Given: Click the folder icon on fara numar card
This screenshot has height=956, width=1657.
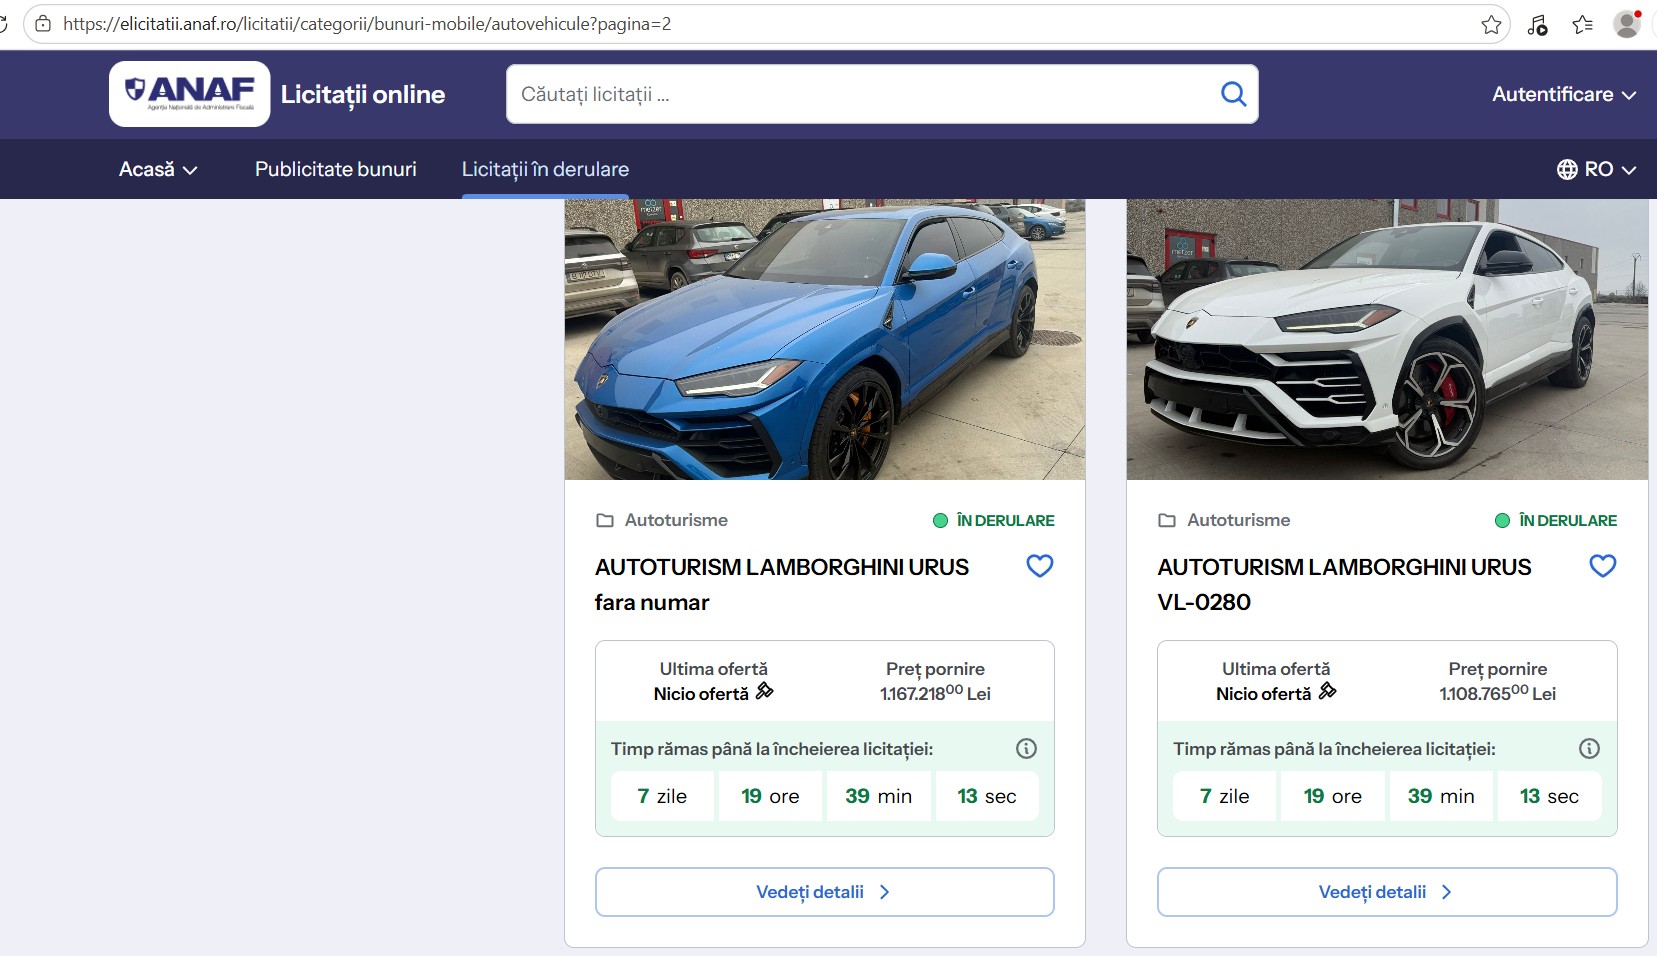Looking at the screenshot, I should point(605,520).
